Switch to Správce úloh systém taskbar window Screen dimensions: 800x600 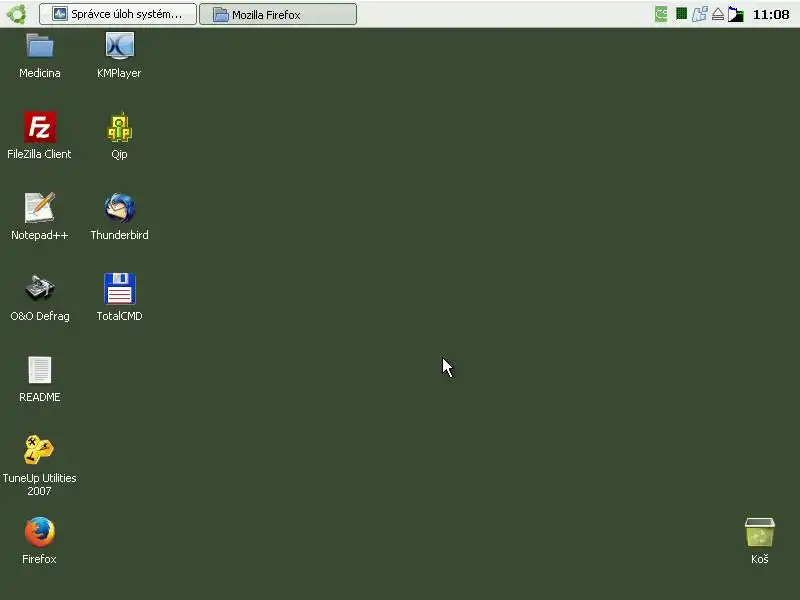pyautogui.click(x=118, y=14)
